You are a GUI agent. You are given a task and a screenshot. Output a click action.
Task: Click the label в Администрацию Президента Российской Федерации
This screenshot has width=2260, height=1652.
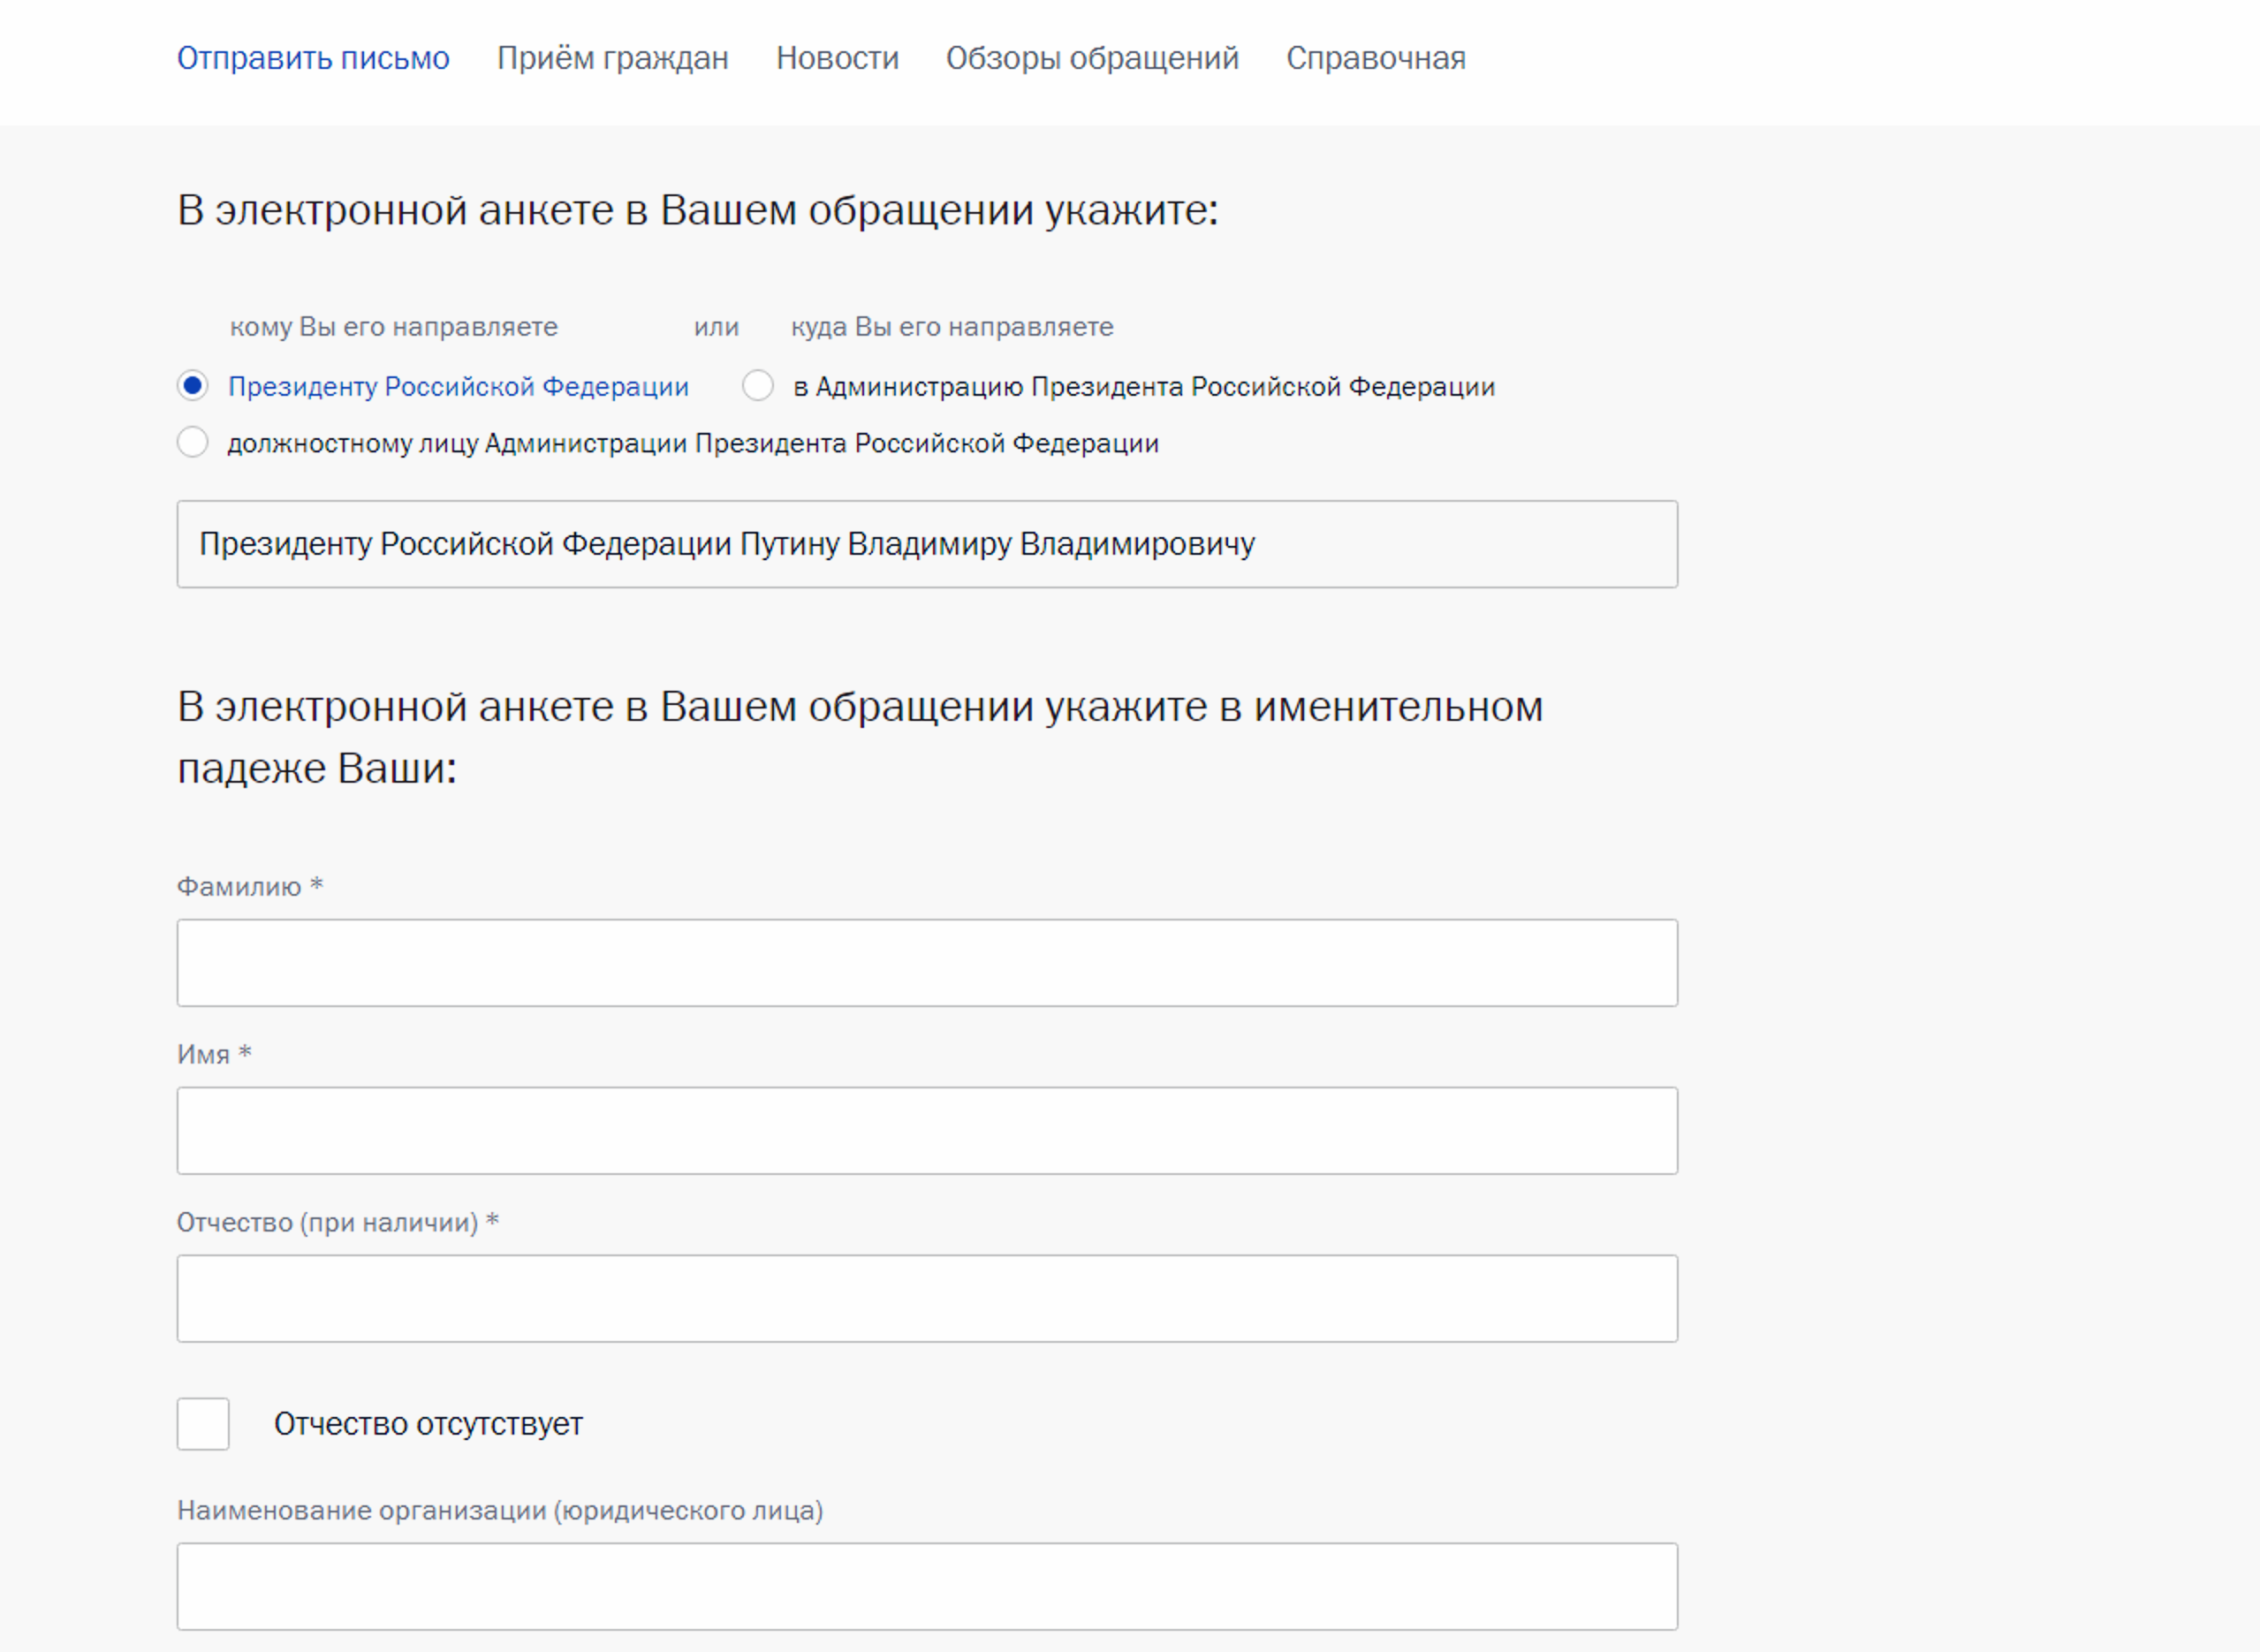coord(1144,387)
